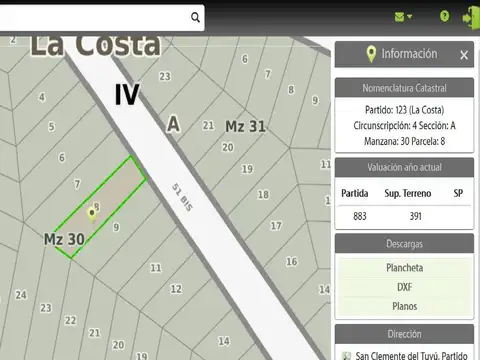Select parcel 23 near La Costa label
This screenshot has width=480, height=360.
[165, 76]
